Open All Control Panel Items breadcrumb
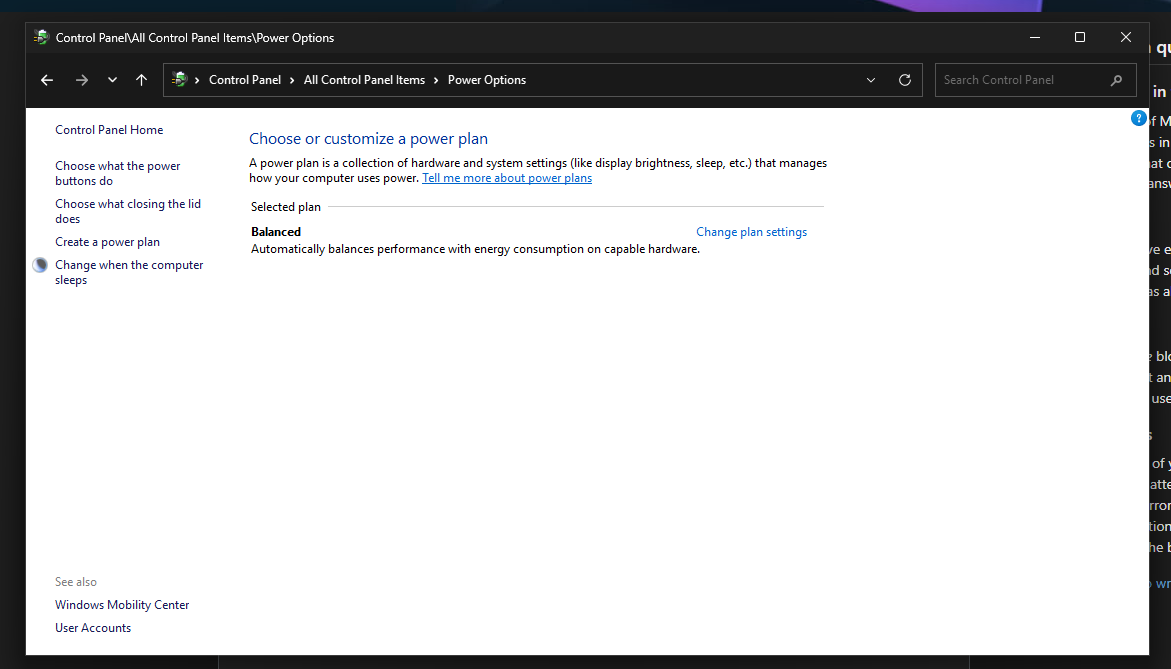This screenshot has width=1171, height=669. (364, 80)
